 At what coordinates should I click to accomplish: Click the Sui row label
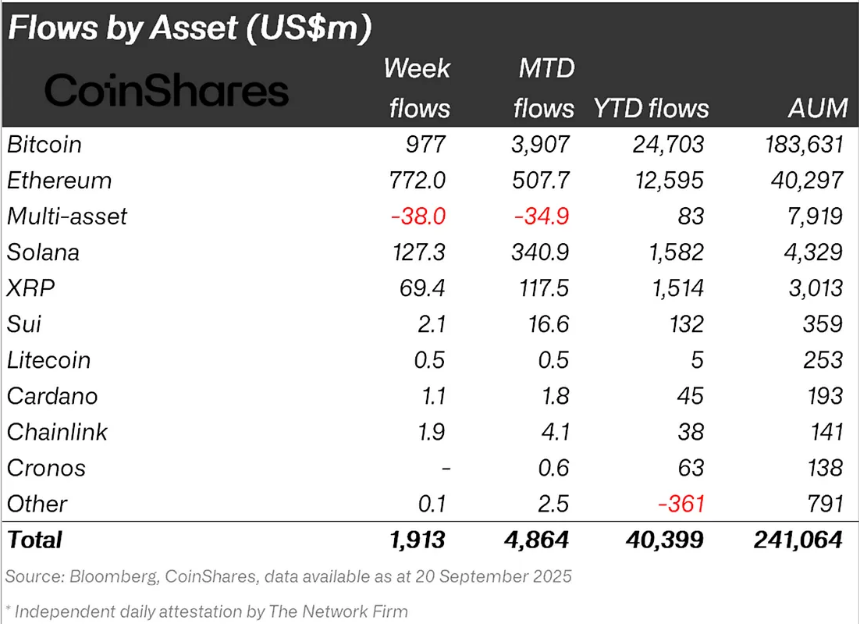coord(24,324)
